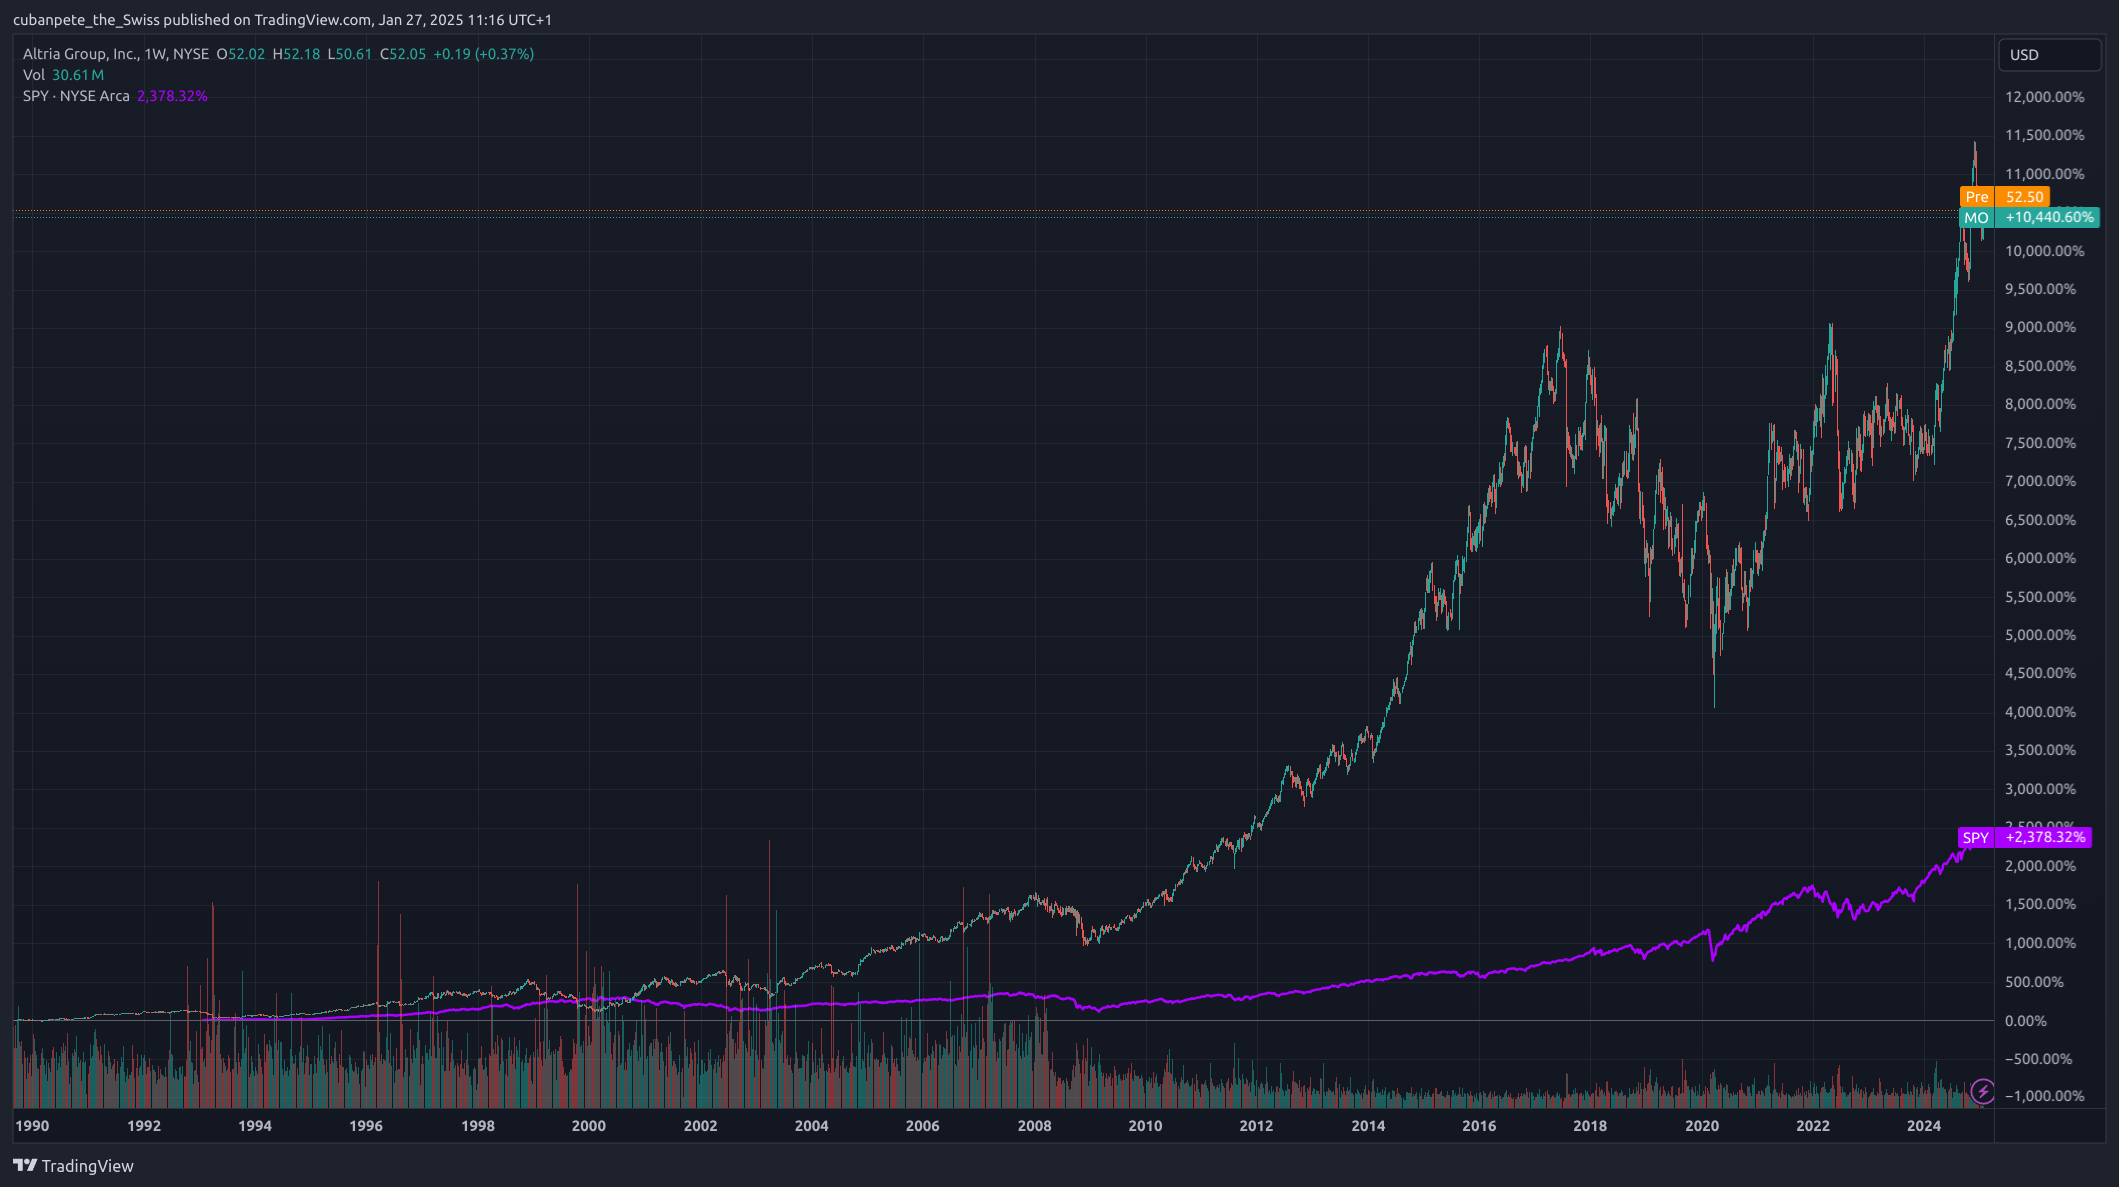Viewport: 2119px width, 1187px height.
Task: Click the low value L50.61
Action: click(350, 54)
